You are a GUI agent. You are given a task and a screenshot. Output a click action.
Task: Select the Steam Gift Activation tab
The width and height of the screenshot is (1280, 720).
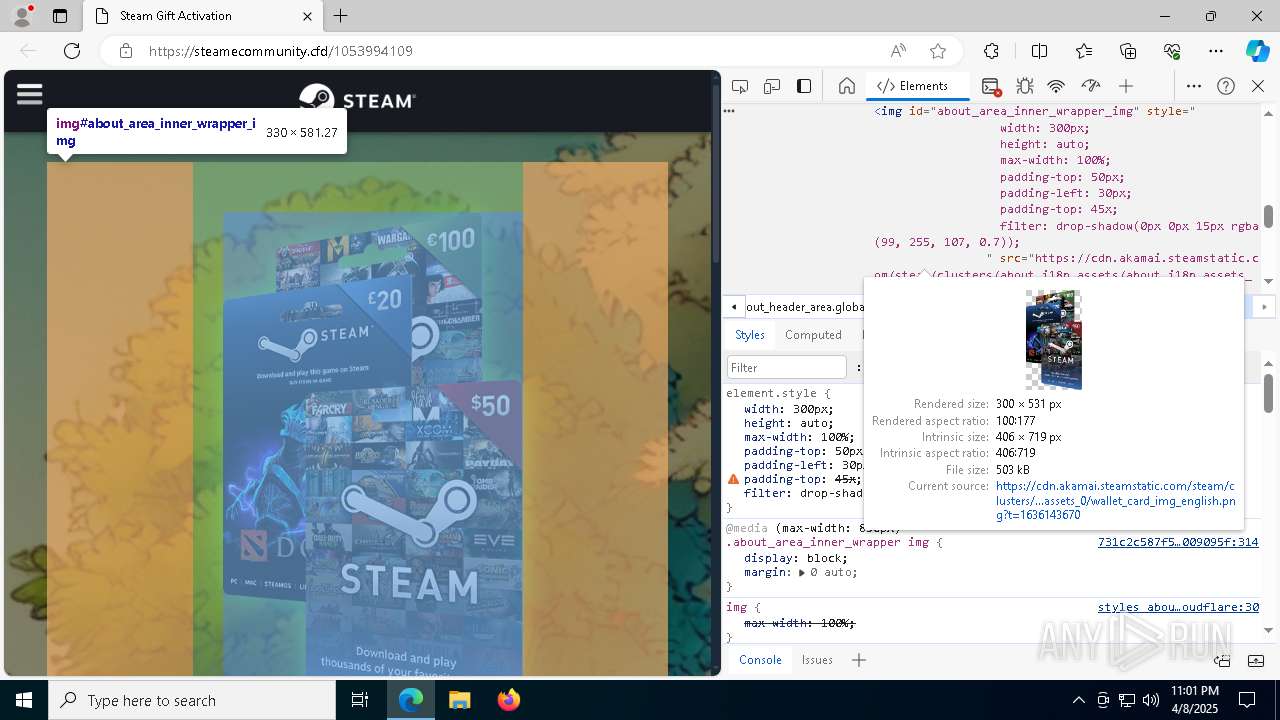(x=203, y=16)
